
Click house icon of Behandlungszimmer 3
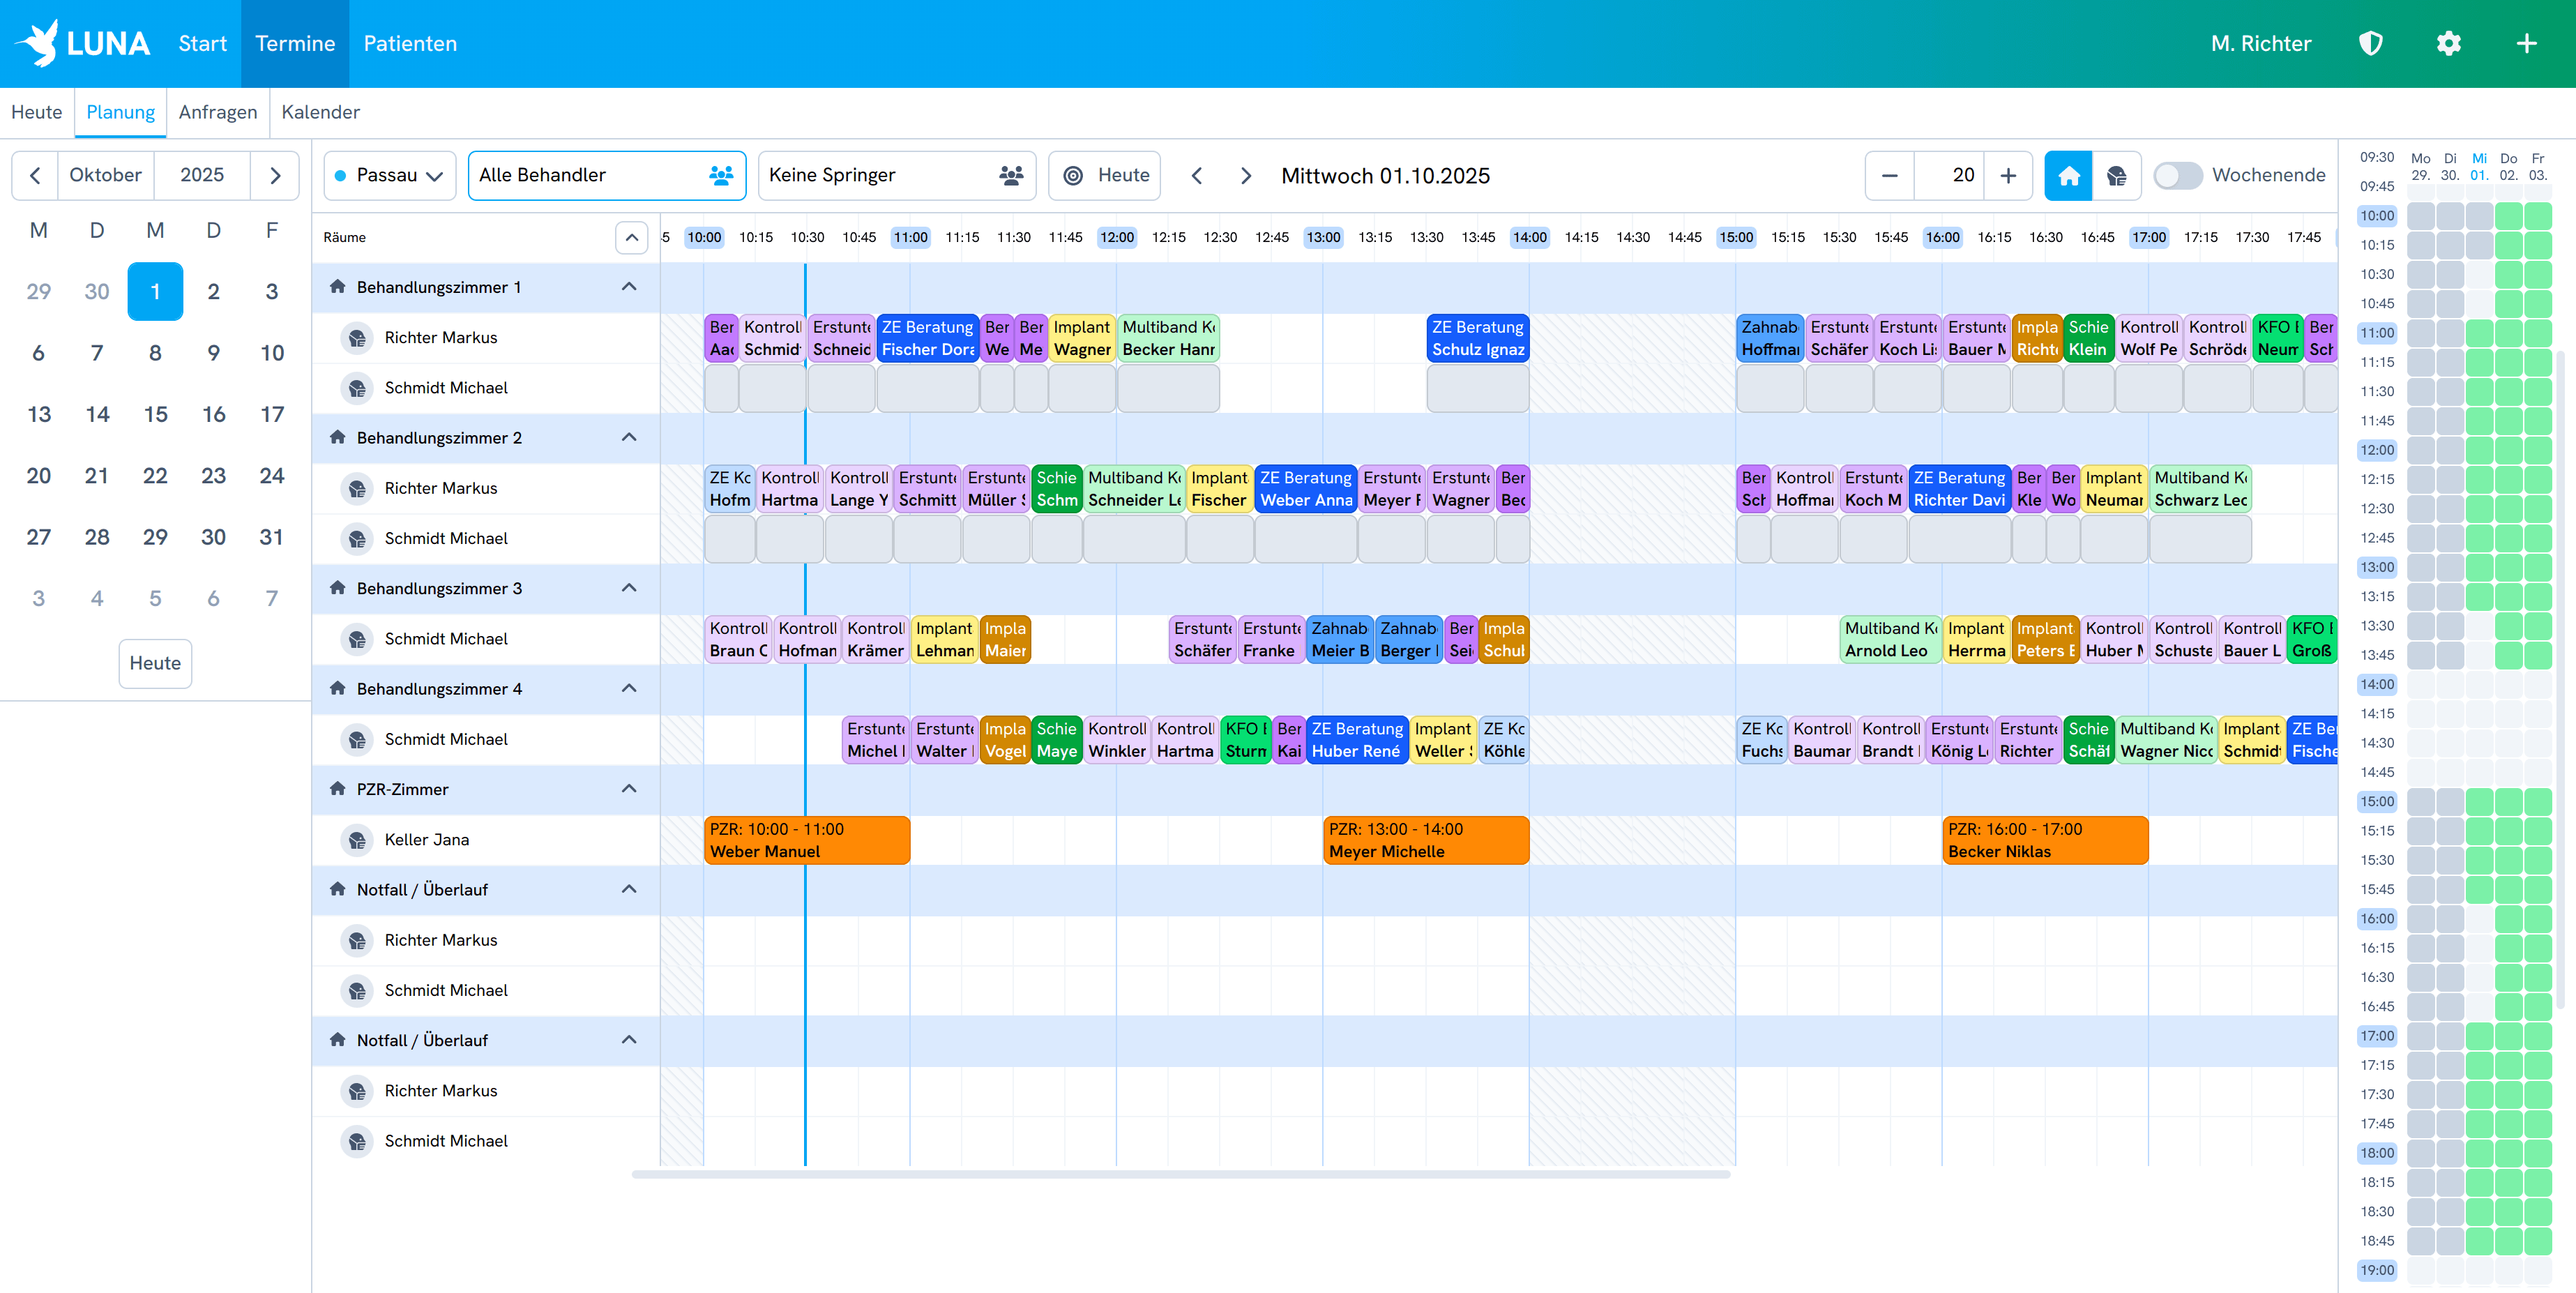(338, 588)
